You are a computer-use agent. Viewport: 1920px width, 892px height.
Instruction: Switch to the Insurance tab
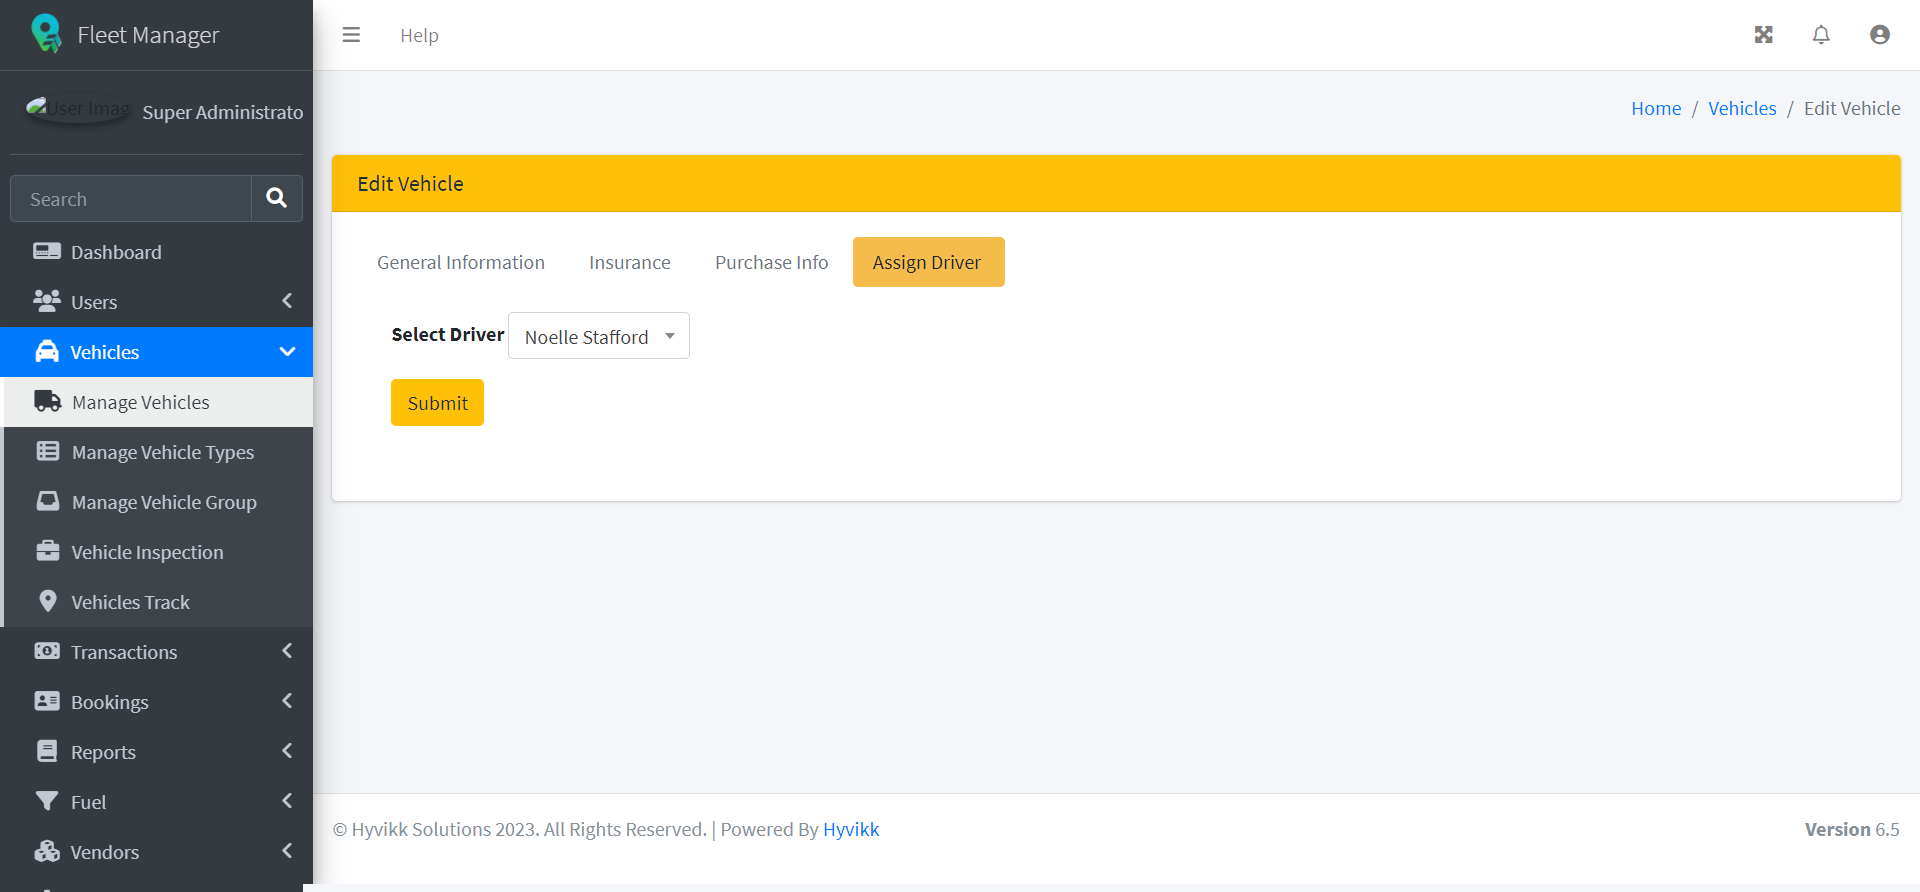(x=629, y=262)
